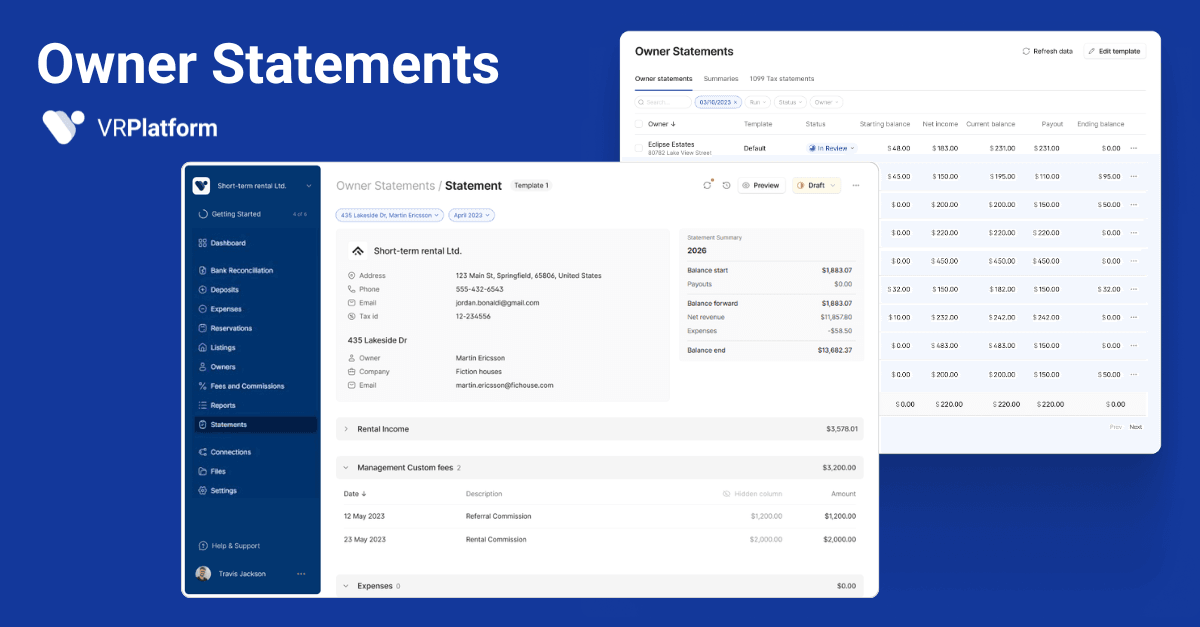
Task: Open the Bank Reconciliation sidebar icon
Action: (x=203, y=270)
